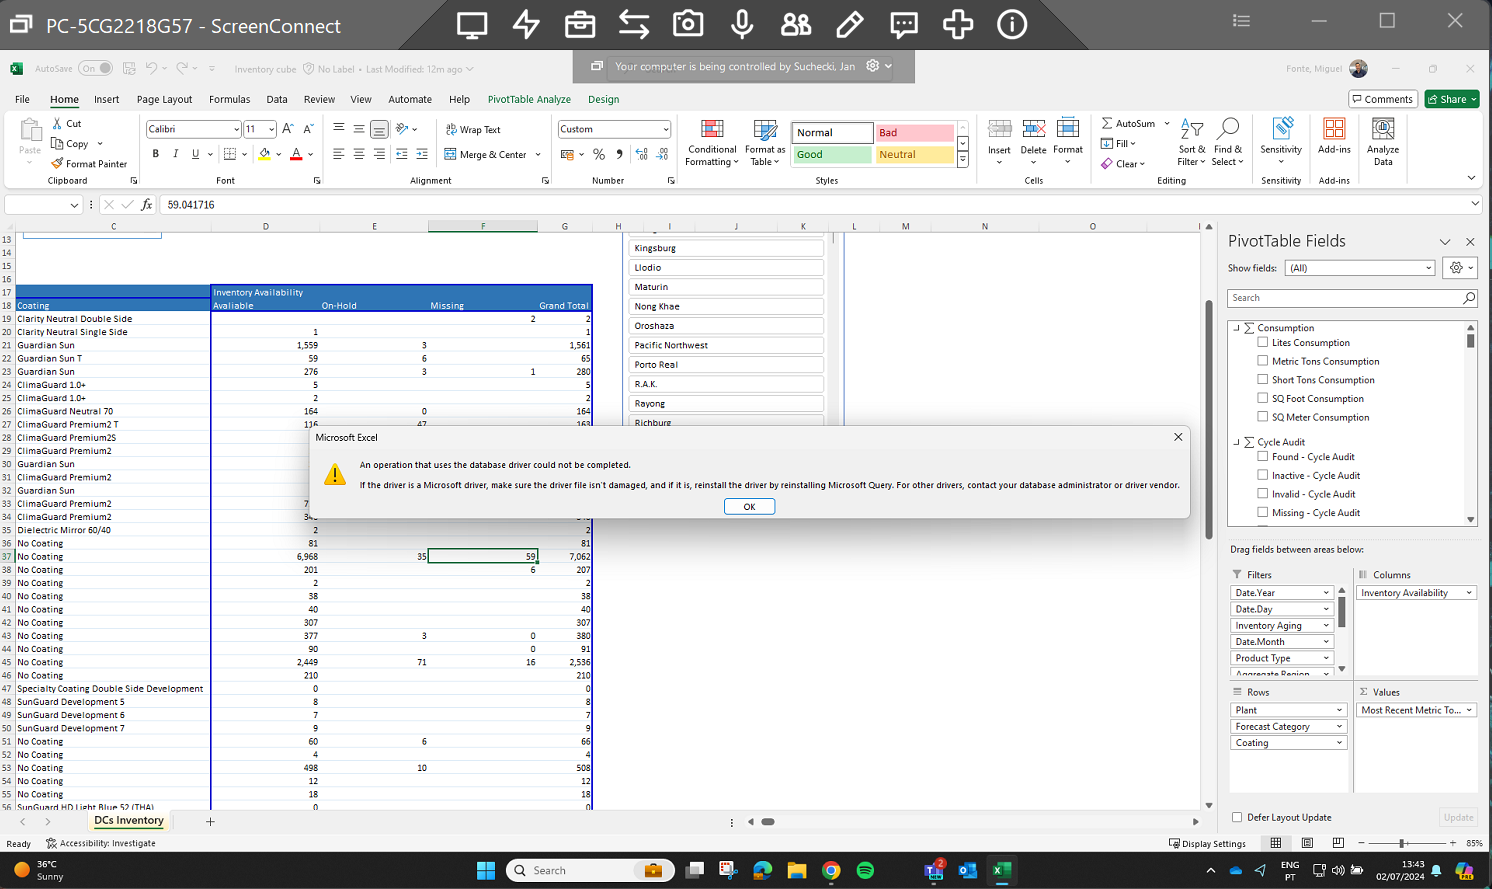Open Find & Select tool
Screen dimensions: 1492x889
pos(1228,142)
